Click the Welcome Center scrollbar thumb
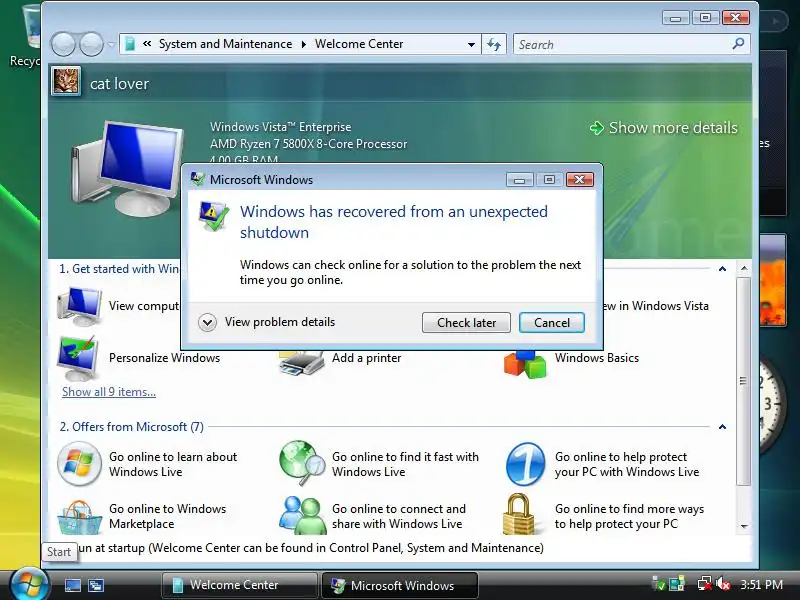The image size is (800, 600). 744,381
